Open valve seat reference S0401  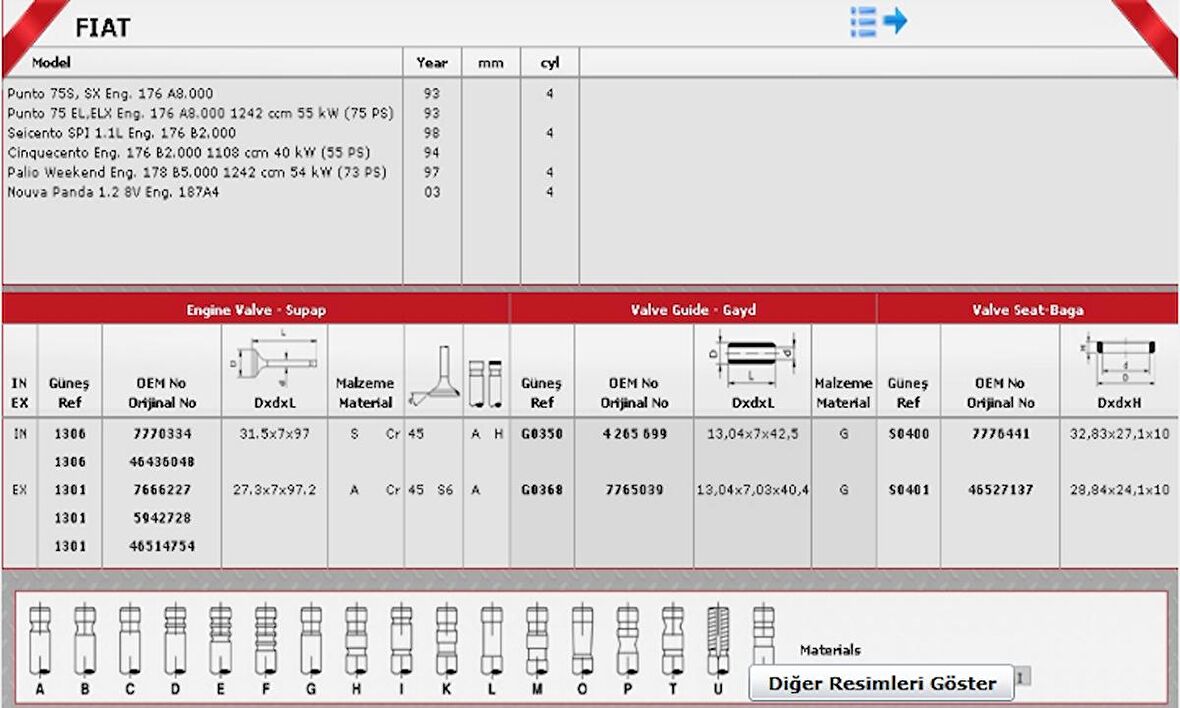(908, 491)
